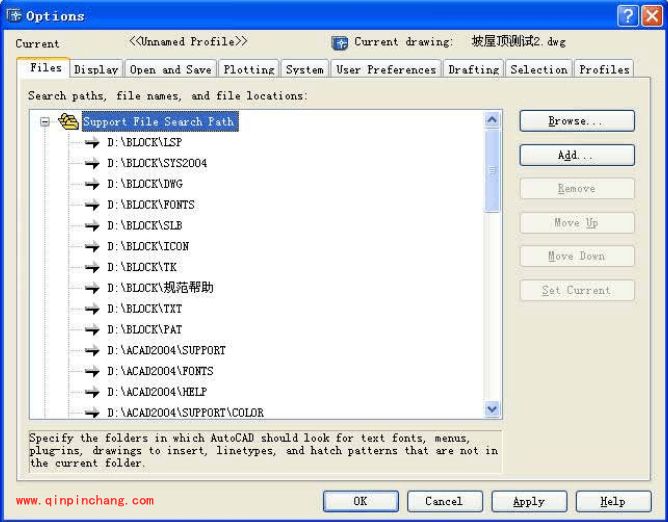Select path D:\BLOCK\规范帮助

[x=160, y=288]
